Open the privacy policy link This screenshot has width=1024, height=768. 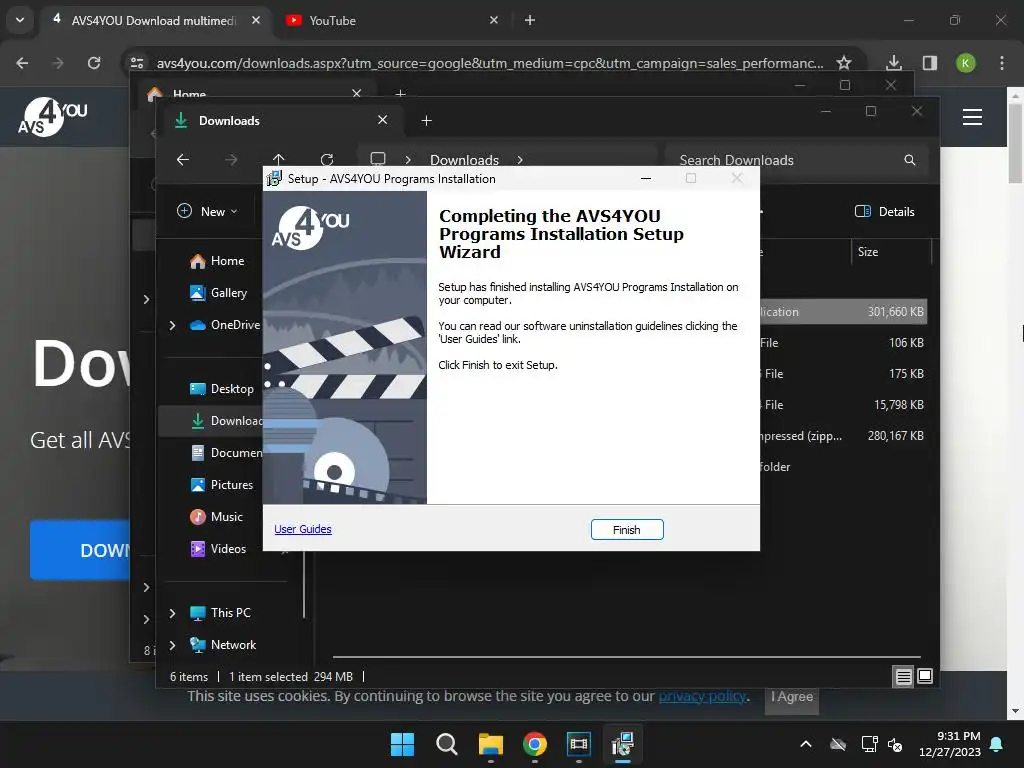[x=702, y=696]
